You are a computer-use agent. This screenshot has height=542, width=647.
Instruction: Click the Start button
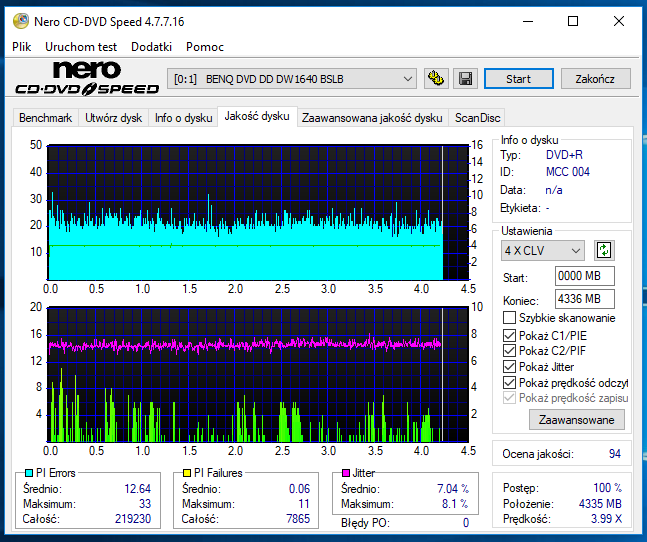point(519,78)
